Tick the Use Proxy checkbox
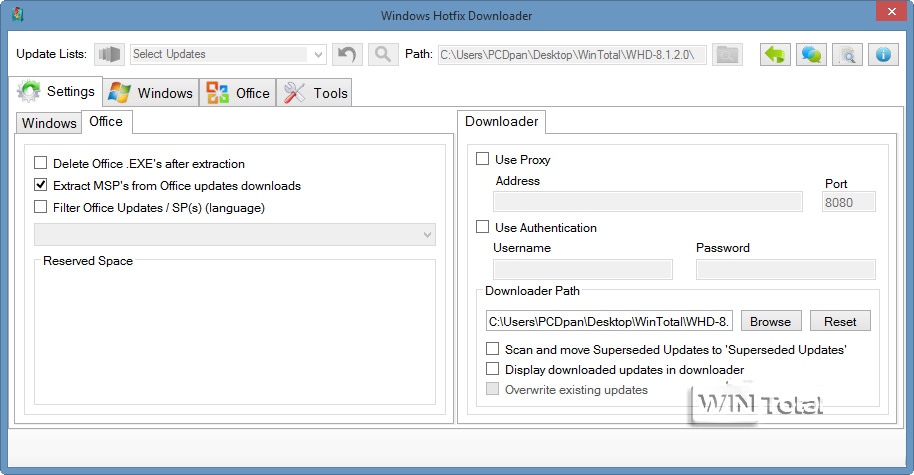The image size is (914, 475). click(x=482, y=159)
